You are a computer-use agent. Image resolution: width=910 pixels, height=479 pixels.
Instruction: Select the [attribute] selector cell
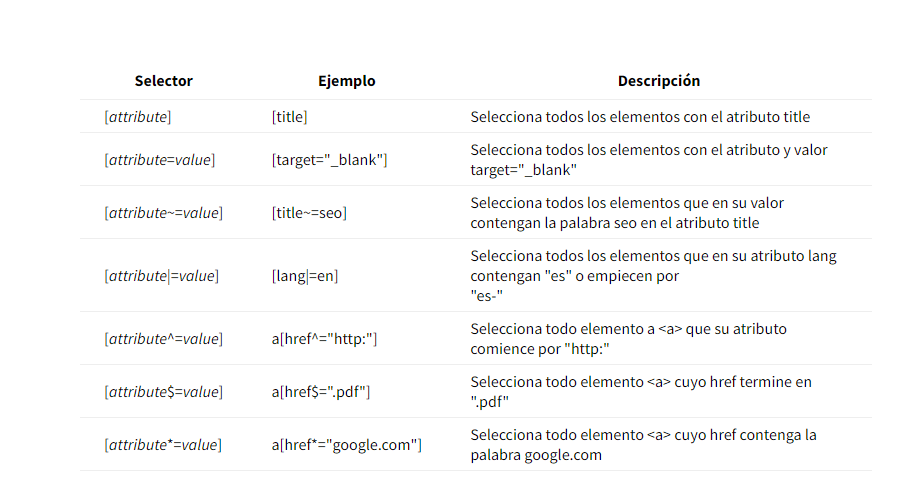pos(138,117)
